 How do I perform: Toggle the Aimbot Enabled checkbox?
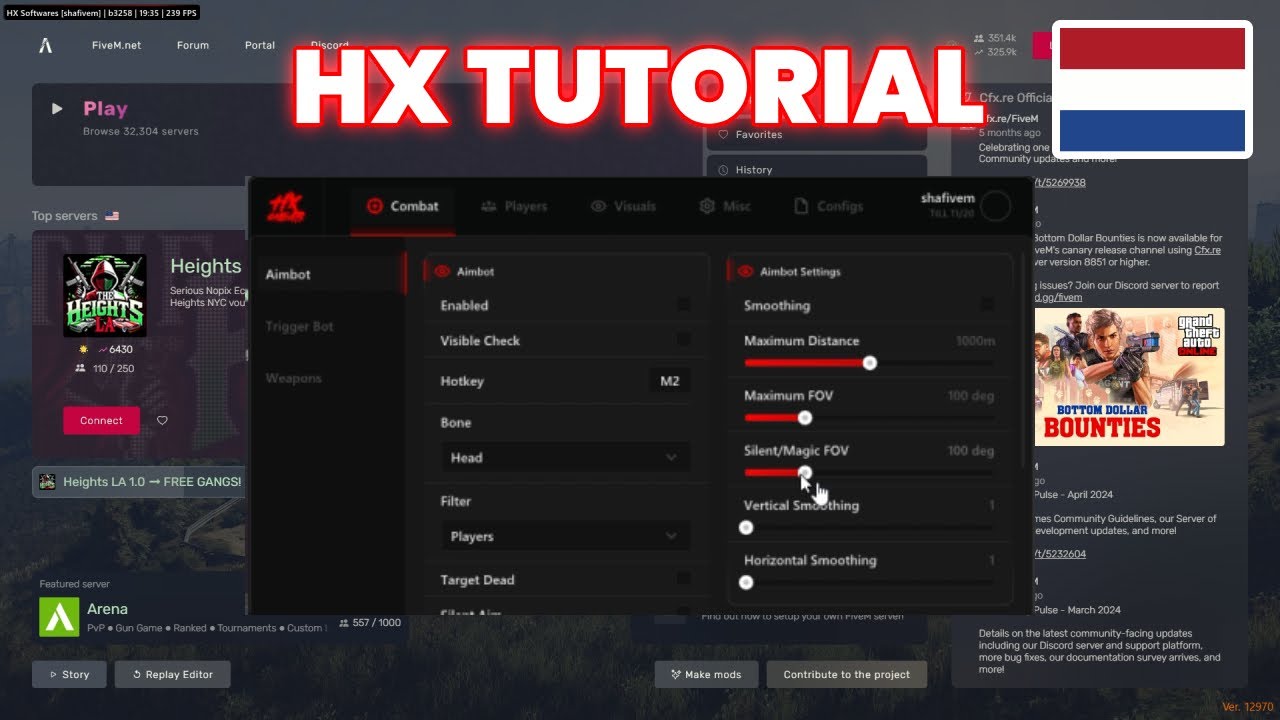coord(684,305)
